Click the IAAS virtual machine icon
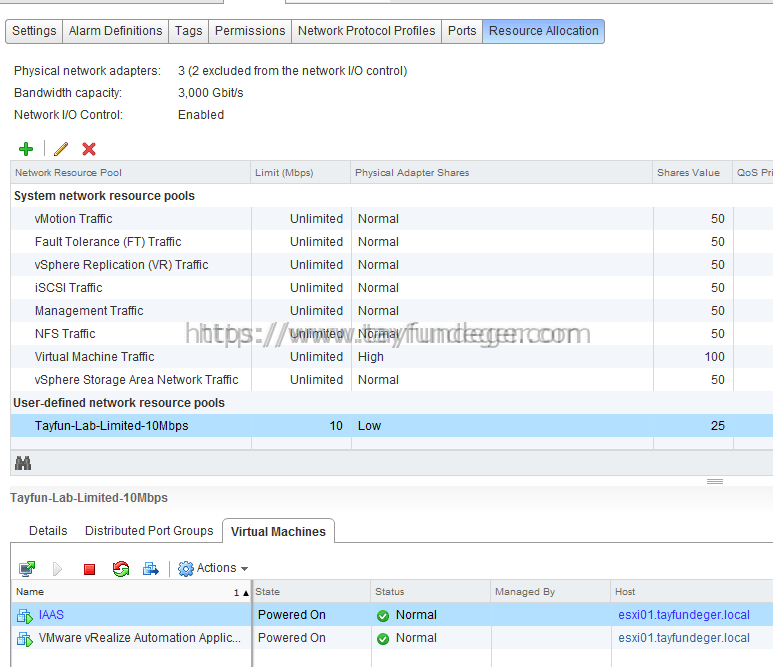 [25, 615]
